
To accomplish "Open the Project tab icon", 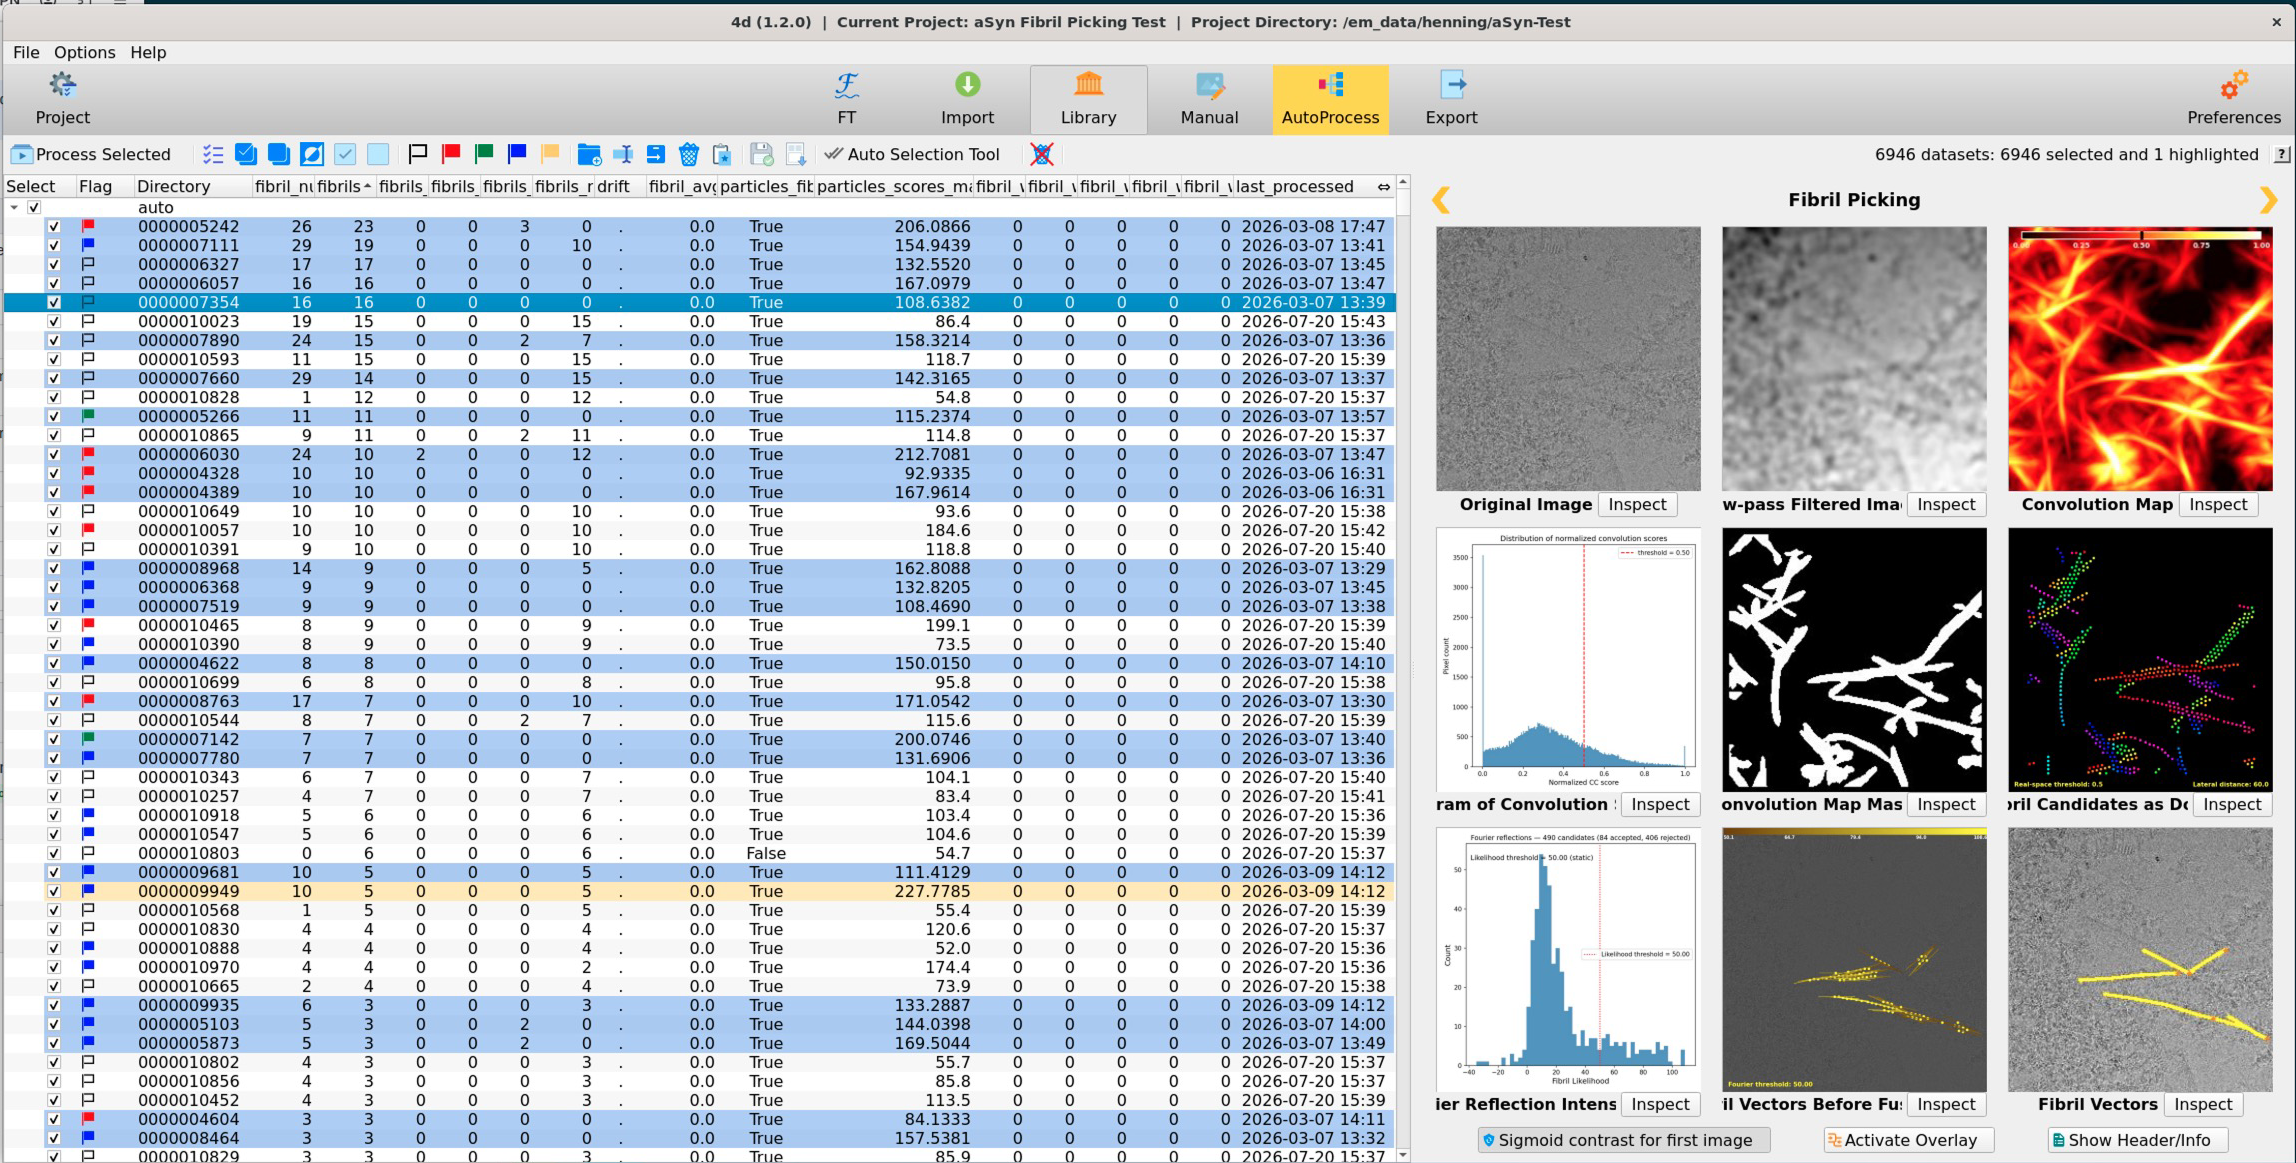I will pos(62,99).
